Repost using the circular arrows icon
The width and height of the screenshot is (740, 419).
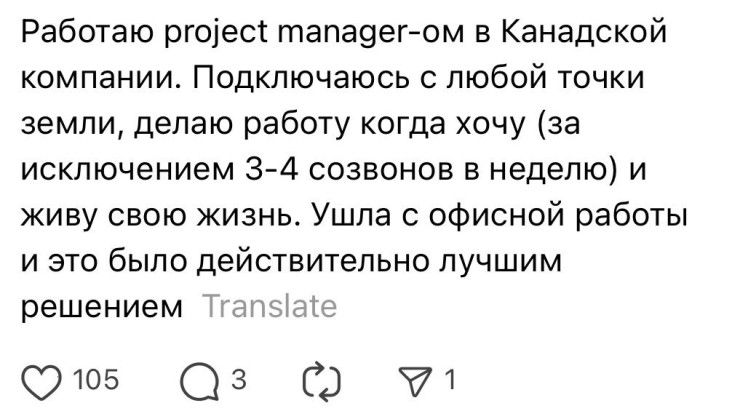coord(321,381)
